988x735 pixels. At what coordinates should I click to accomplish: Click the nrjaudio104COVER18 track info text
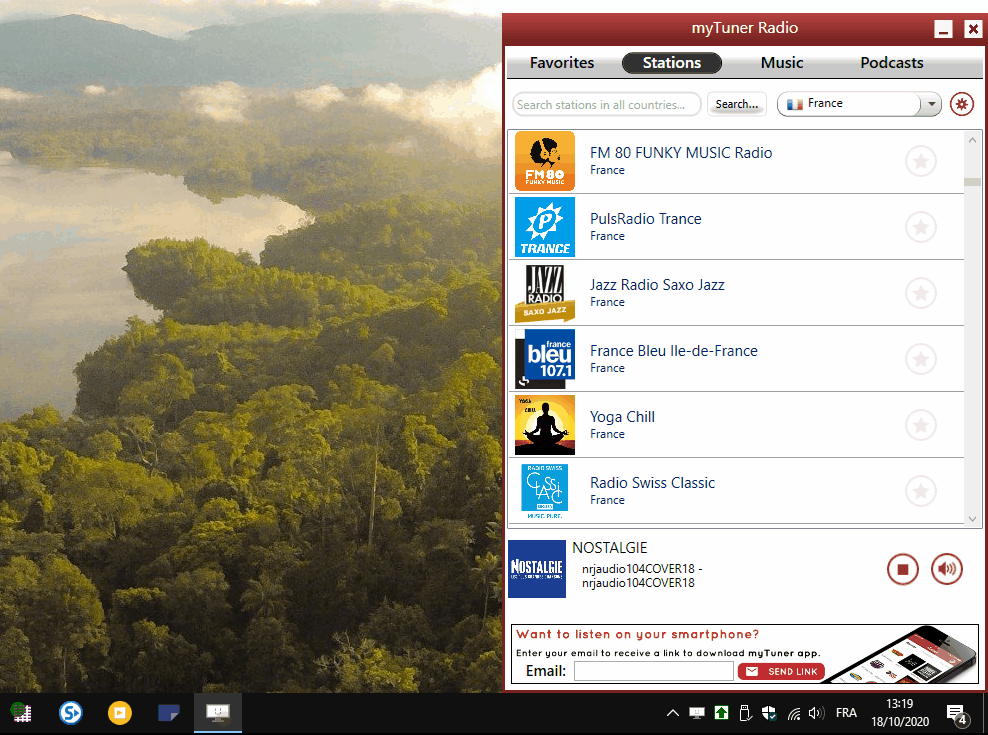pyautogui.click(x=641, y=576)
